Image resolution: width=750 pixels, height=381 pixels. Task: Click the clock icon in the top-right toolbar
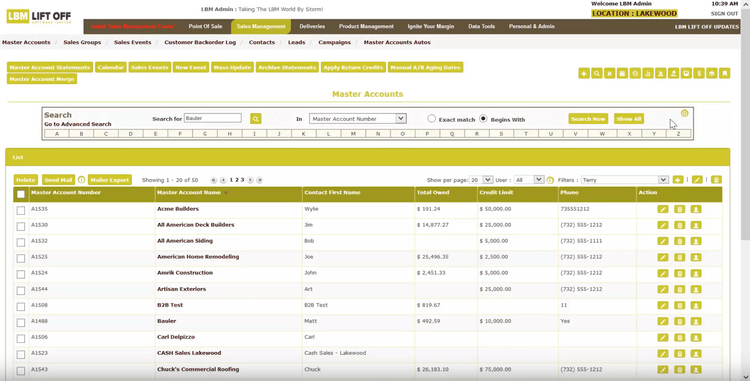635,74
